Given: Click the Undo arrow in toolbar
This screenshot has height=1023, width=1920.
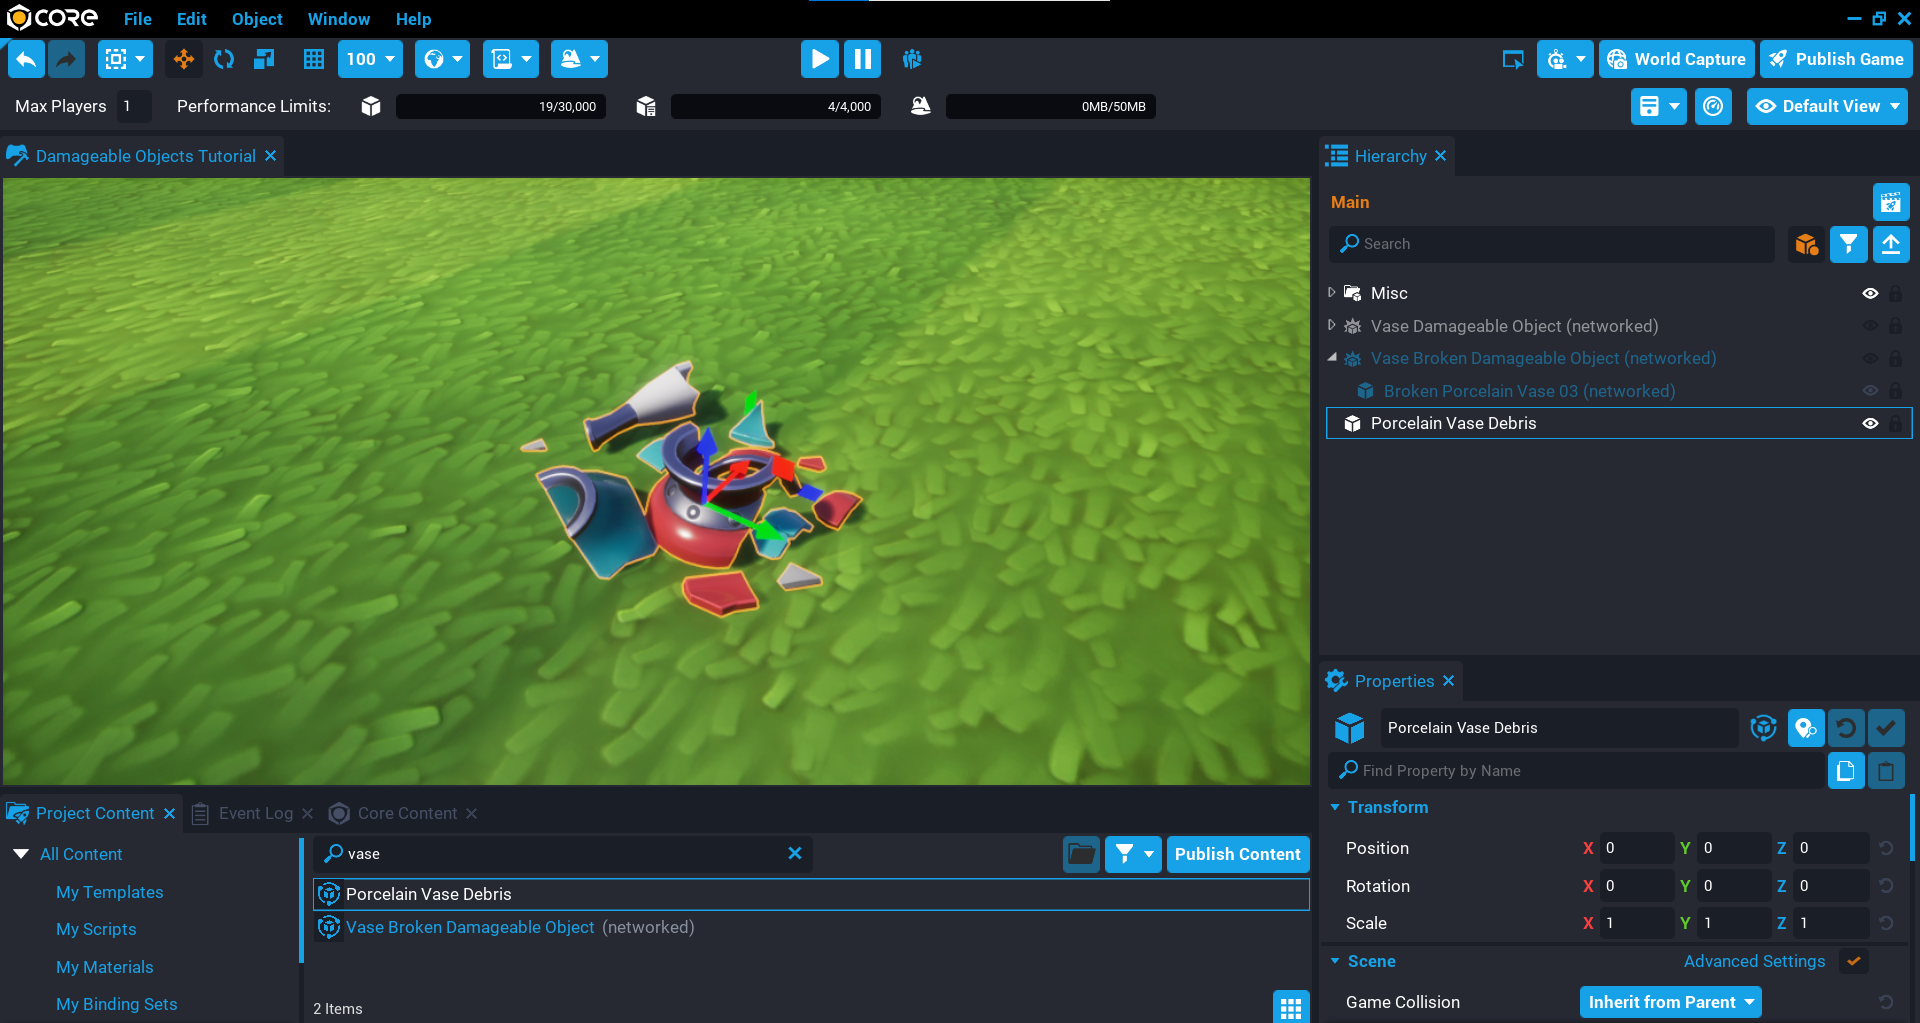Looking at the screenshot, I should tap(27, 59).
